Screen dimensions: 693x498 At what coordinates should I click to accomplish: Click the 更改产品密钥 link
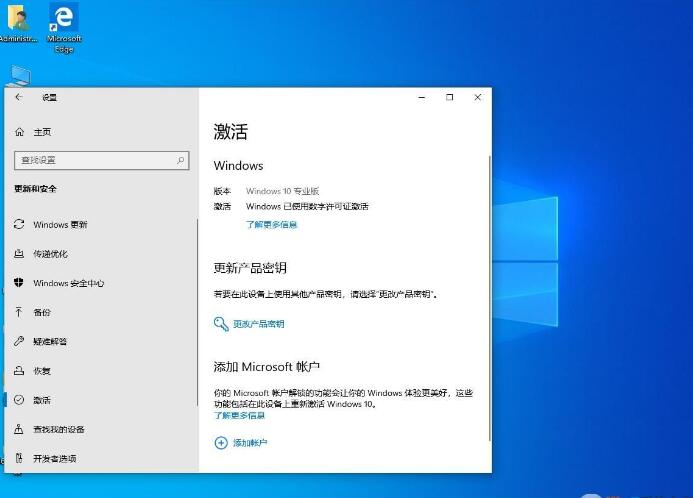(x=259, y=324)
